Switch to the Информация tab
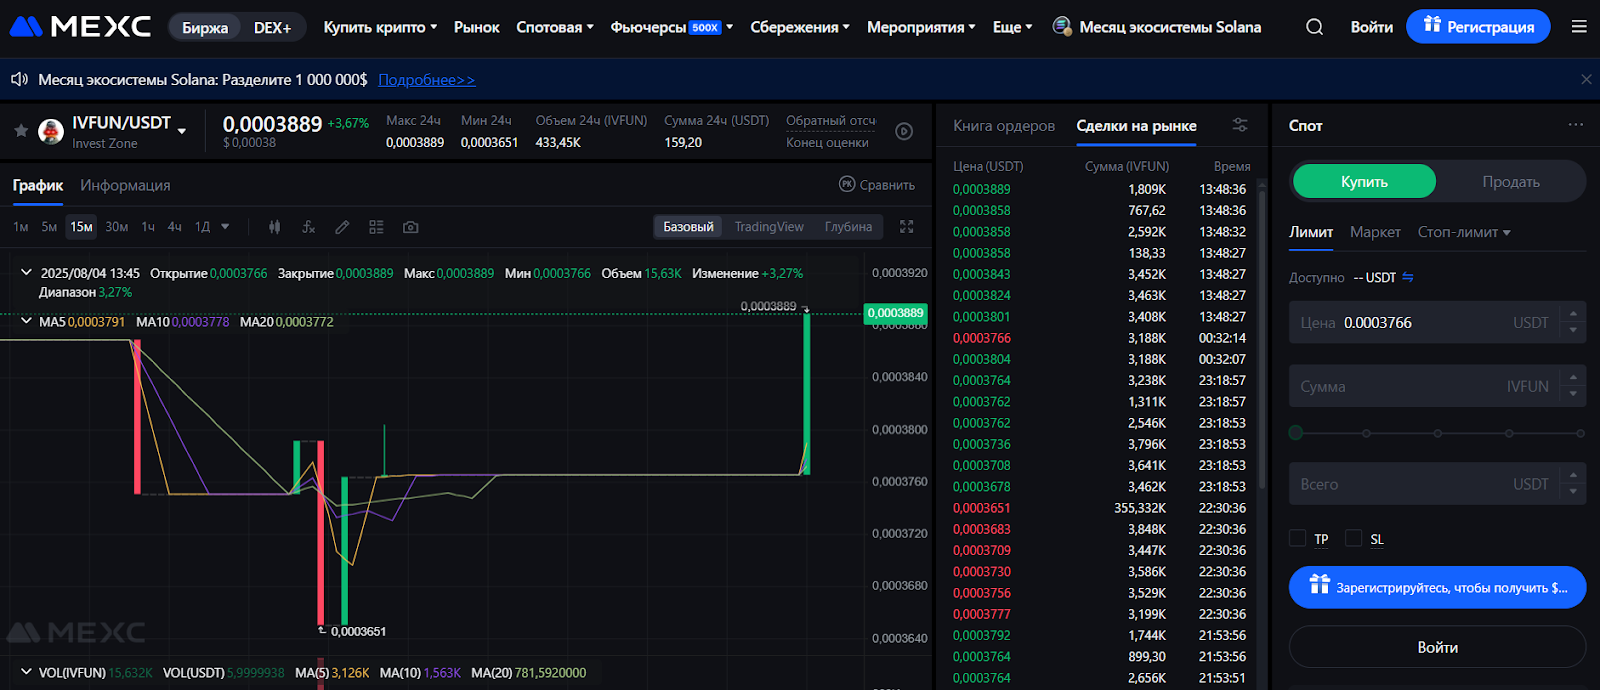The width and height of the screenshot is (1600, 690). [x=125, y=185]
